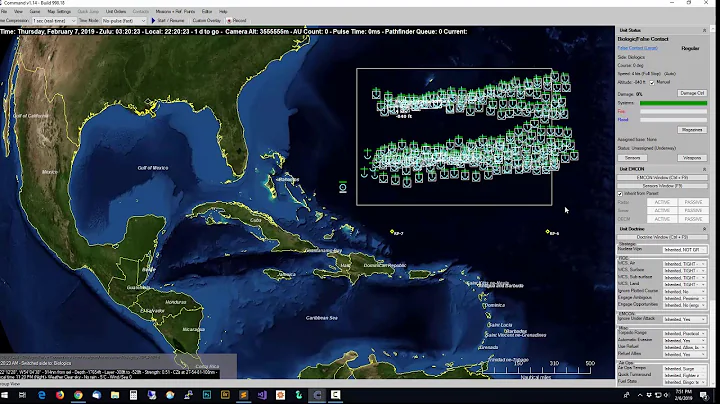Open the File menu
This screenshot has width=720, height=404.
(4, 11)
